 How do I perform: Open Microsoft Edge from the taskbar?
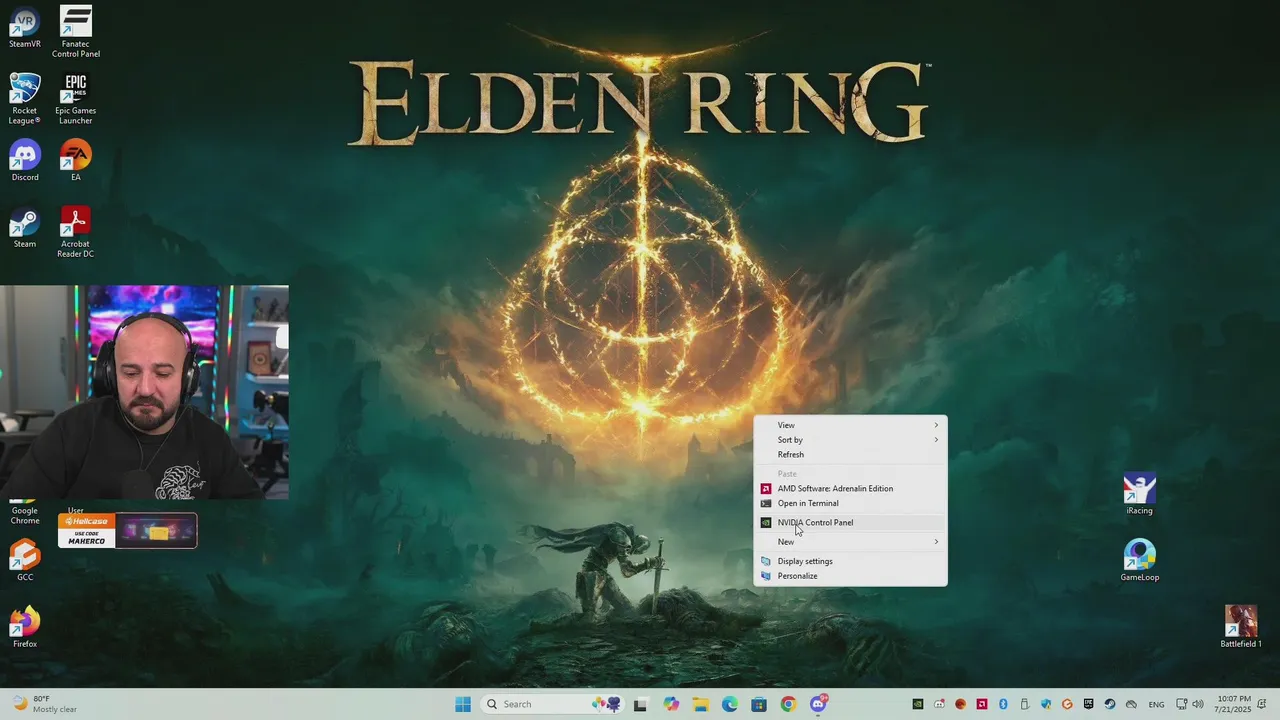click(730, 704)
